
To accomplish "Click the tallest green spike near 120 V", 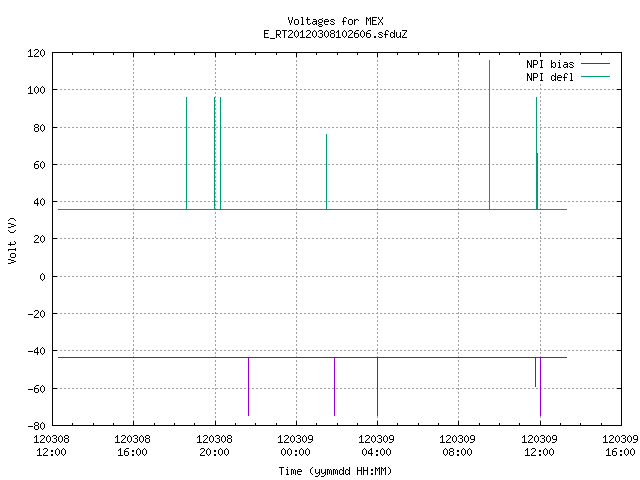I will click(489, 135).
